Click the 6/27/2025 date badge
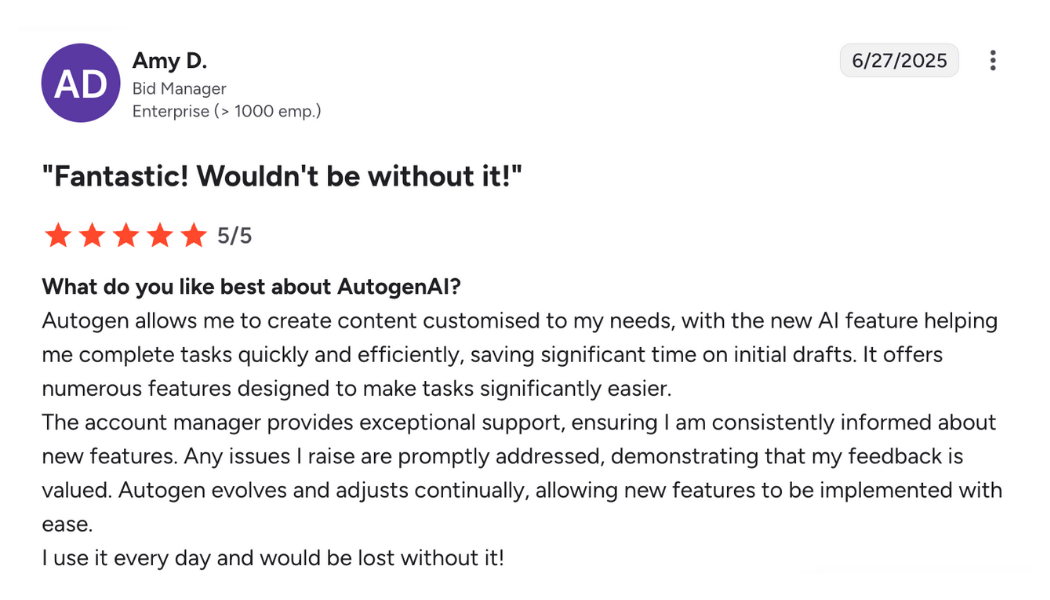 (899, 61)
